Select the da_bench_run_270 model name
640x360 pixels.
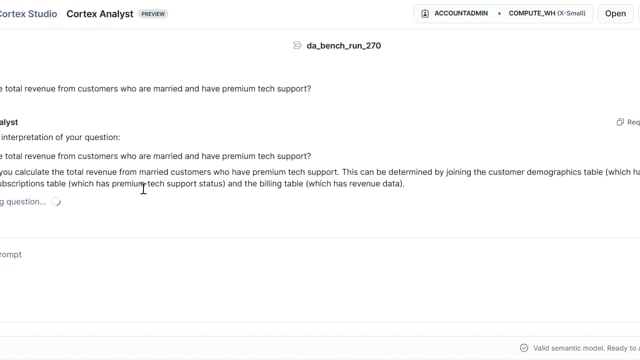(344, 45)
